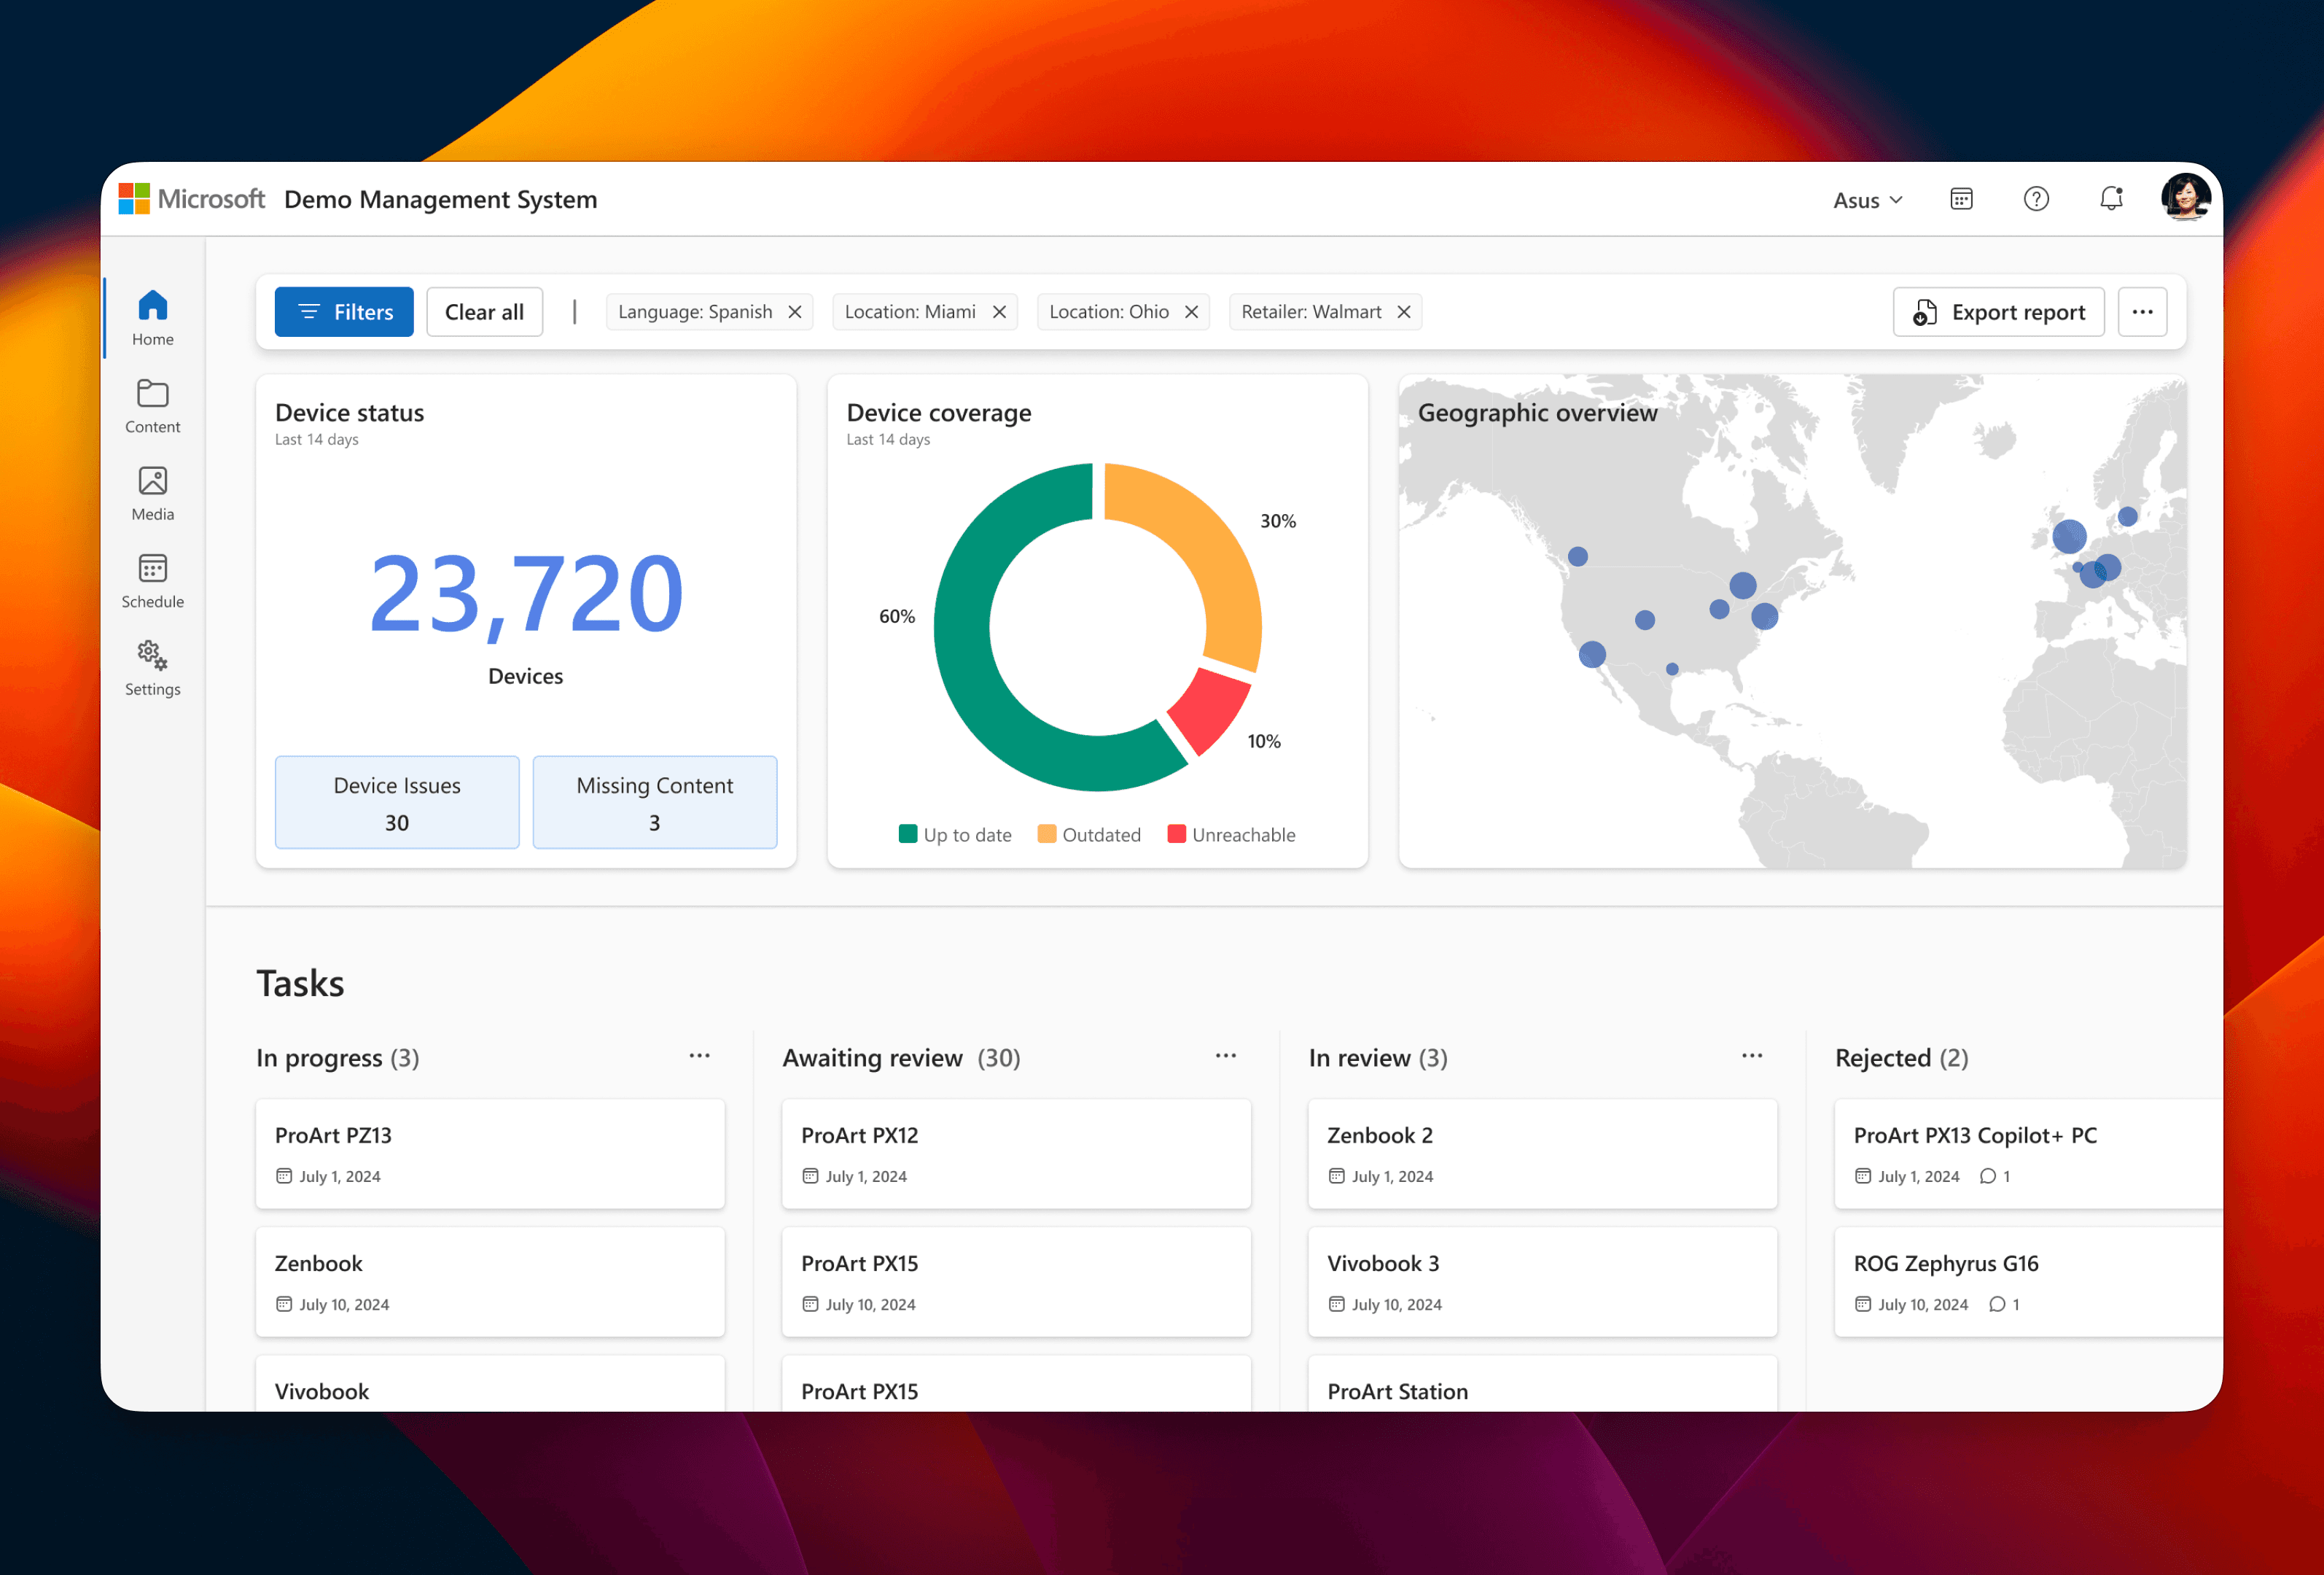Expand the Asus account dropdown
This screenshot has width=2324, height=1575.
pyautogui.click(x=1867, y=200)
